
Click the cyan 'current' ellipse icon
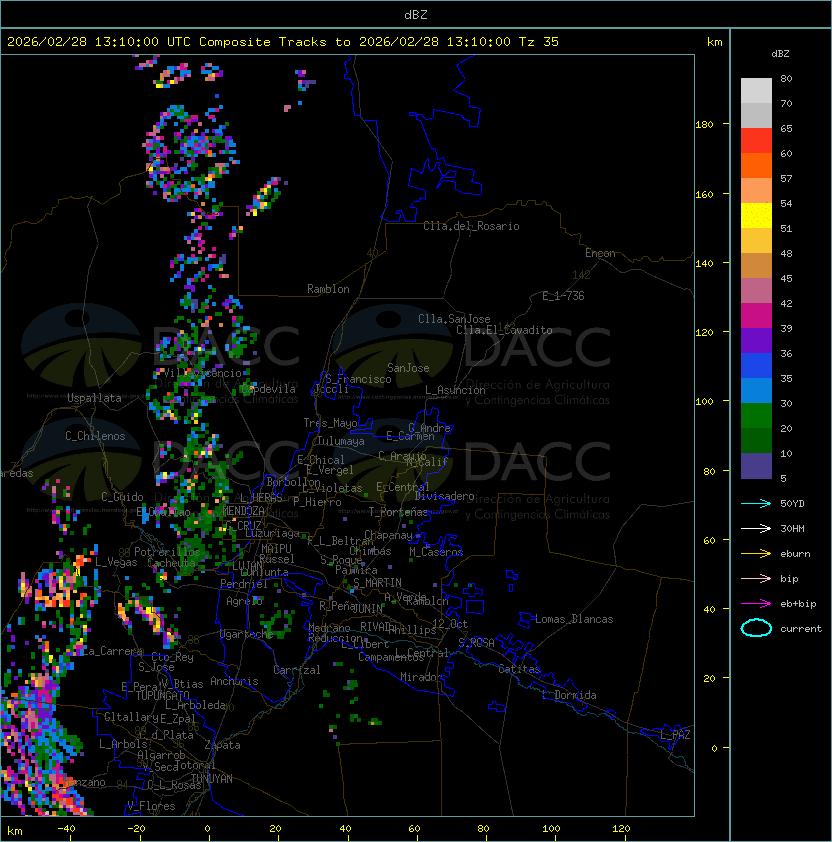[756, 628]
